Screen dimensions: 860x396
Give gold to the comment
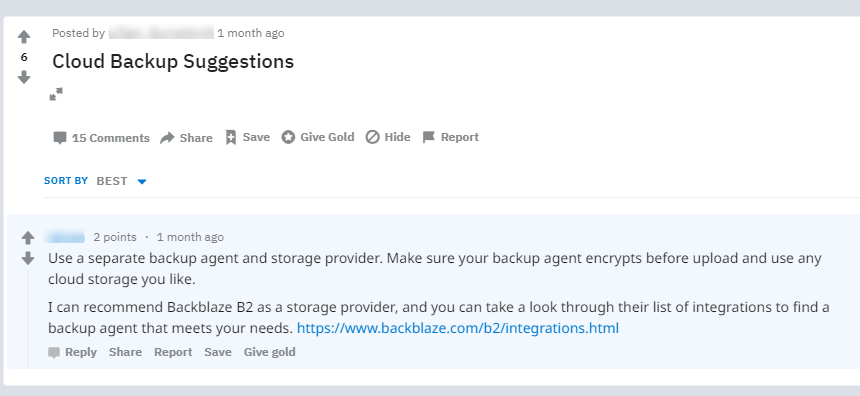point(269,352)
